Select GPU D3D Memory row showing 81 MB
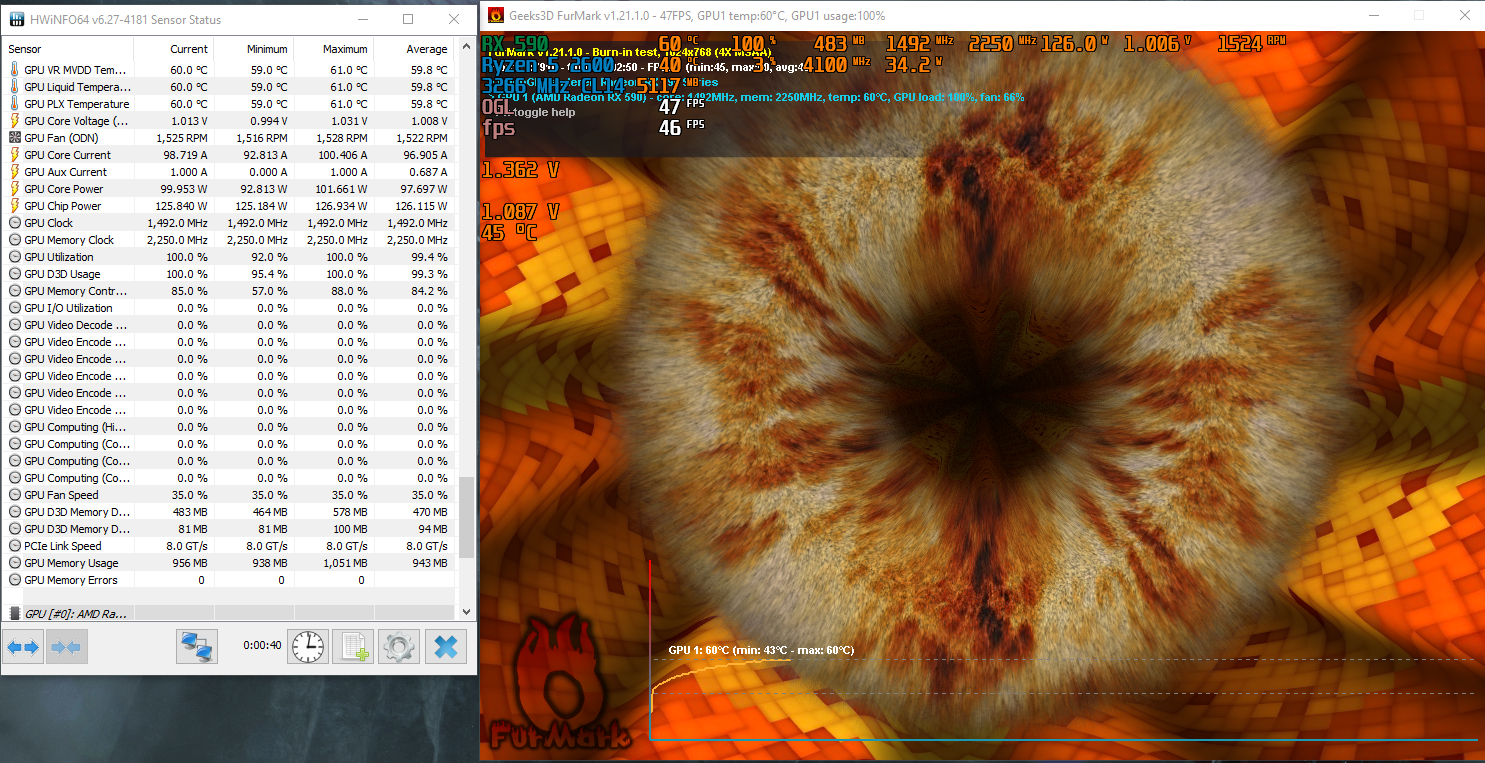Screen dimensions: 1485x763 [229, 529]
